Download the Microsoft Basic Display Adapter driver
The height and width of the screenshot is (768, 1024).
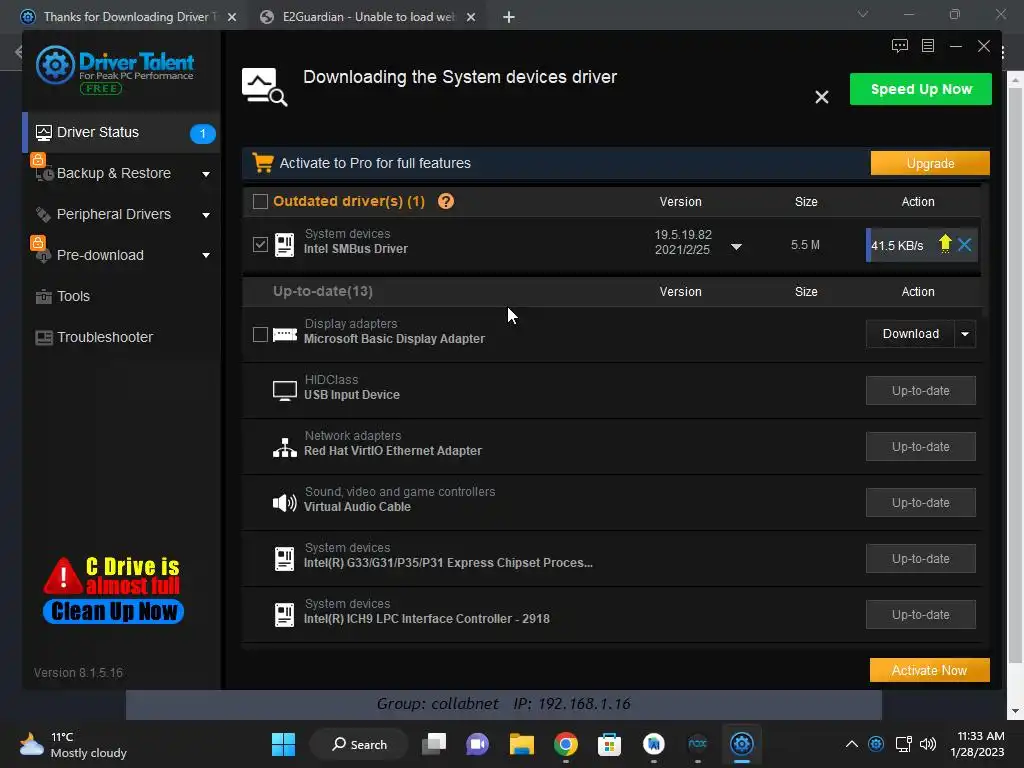point(910,334)
